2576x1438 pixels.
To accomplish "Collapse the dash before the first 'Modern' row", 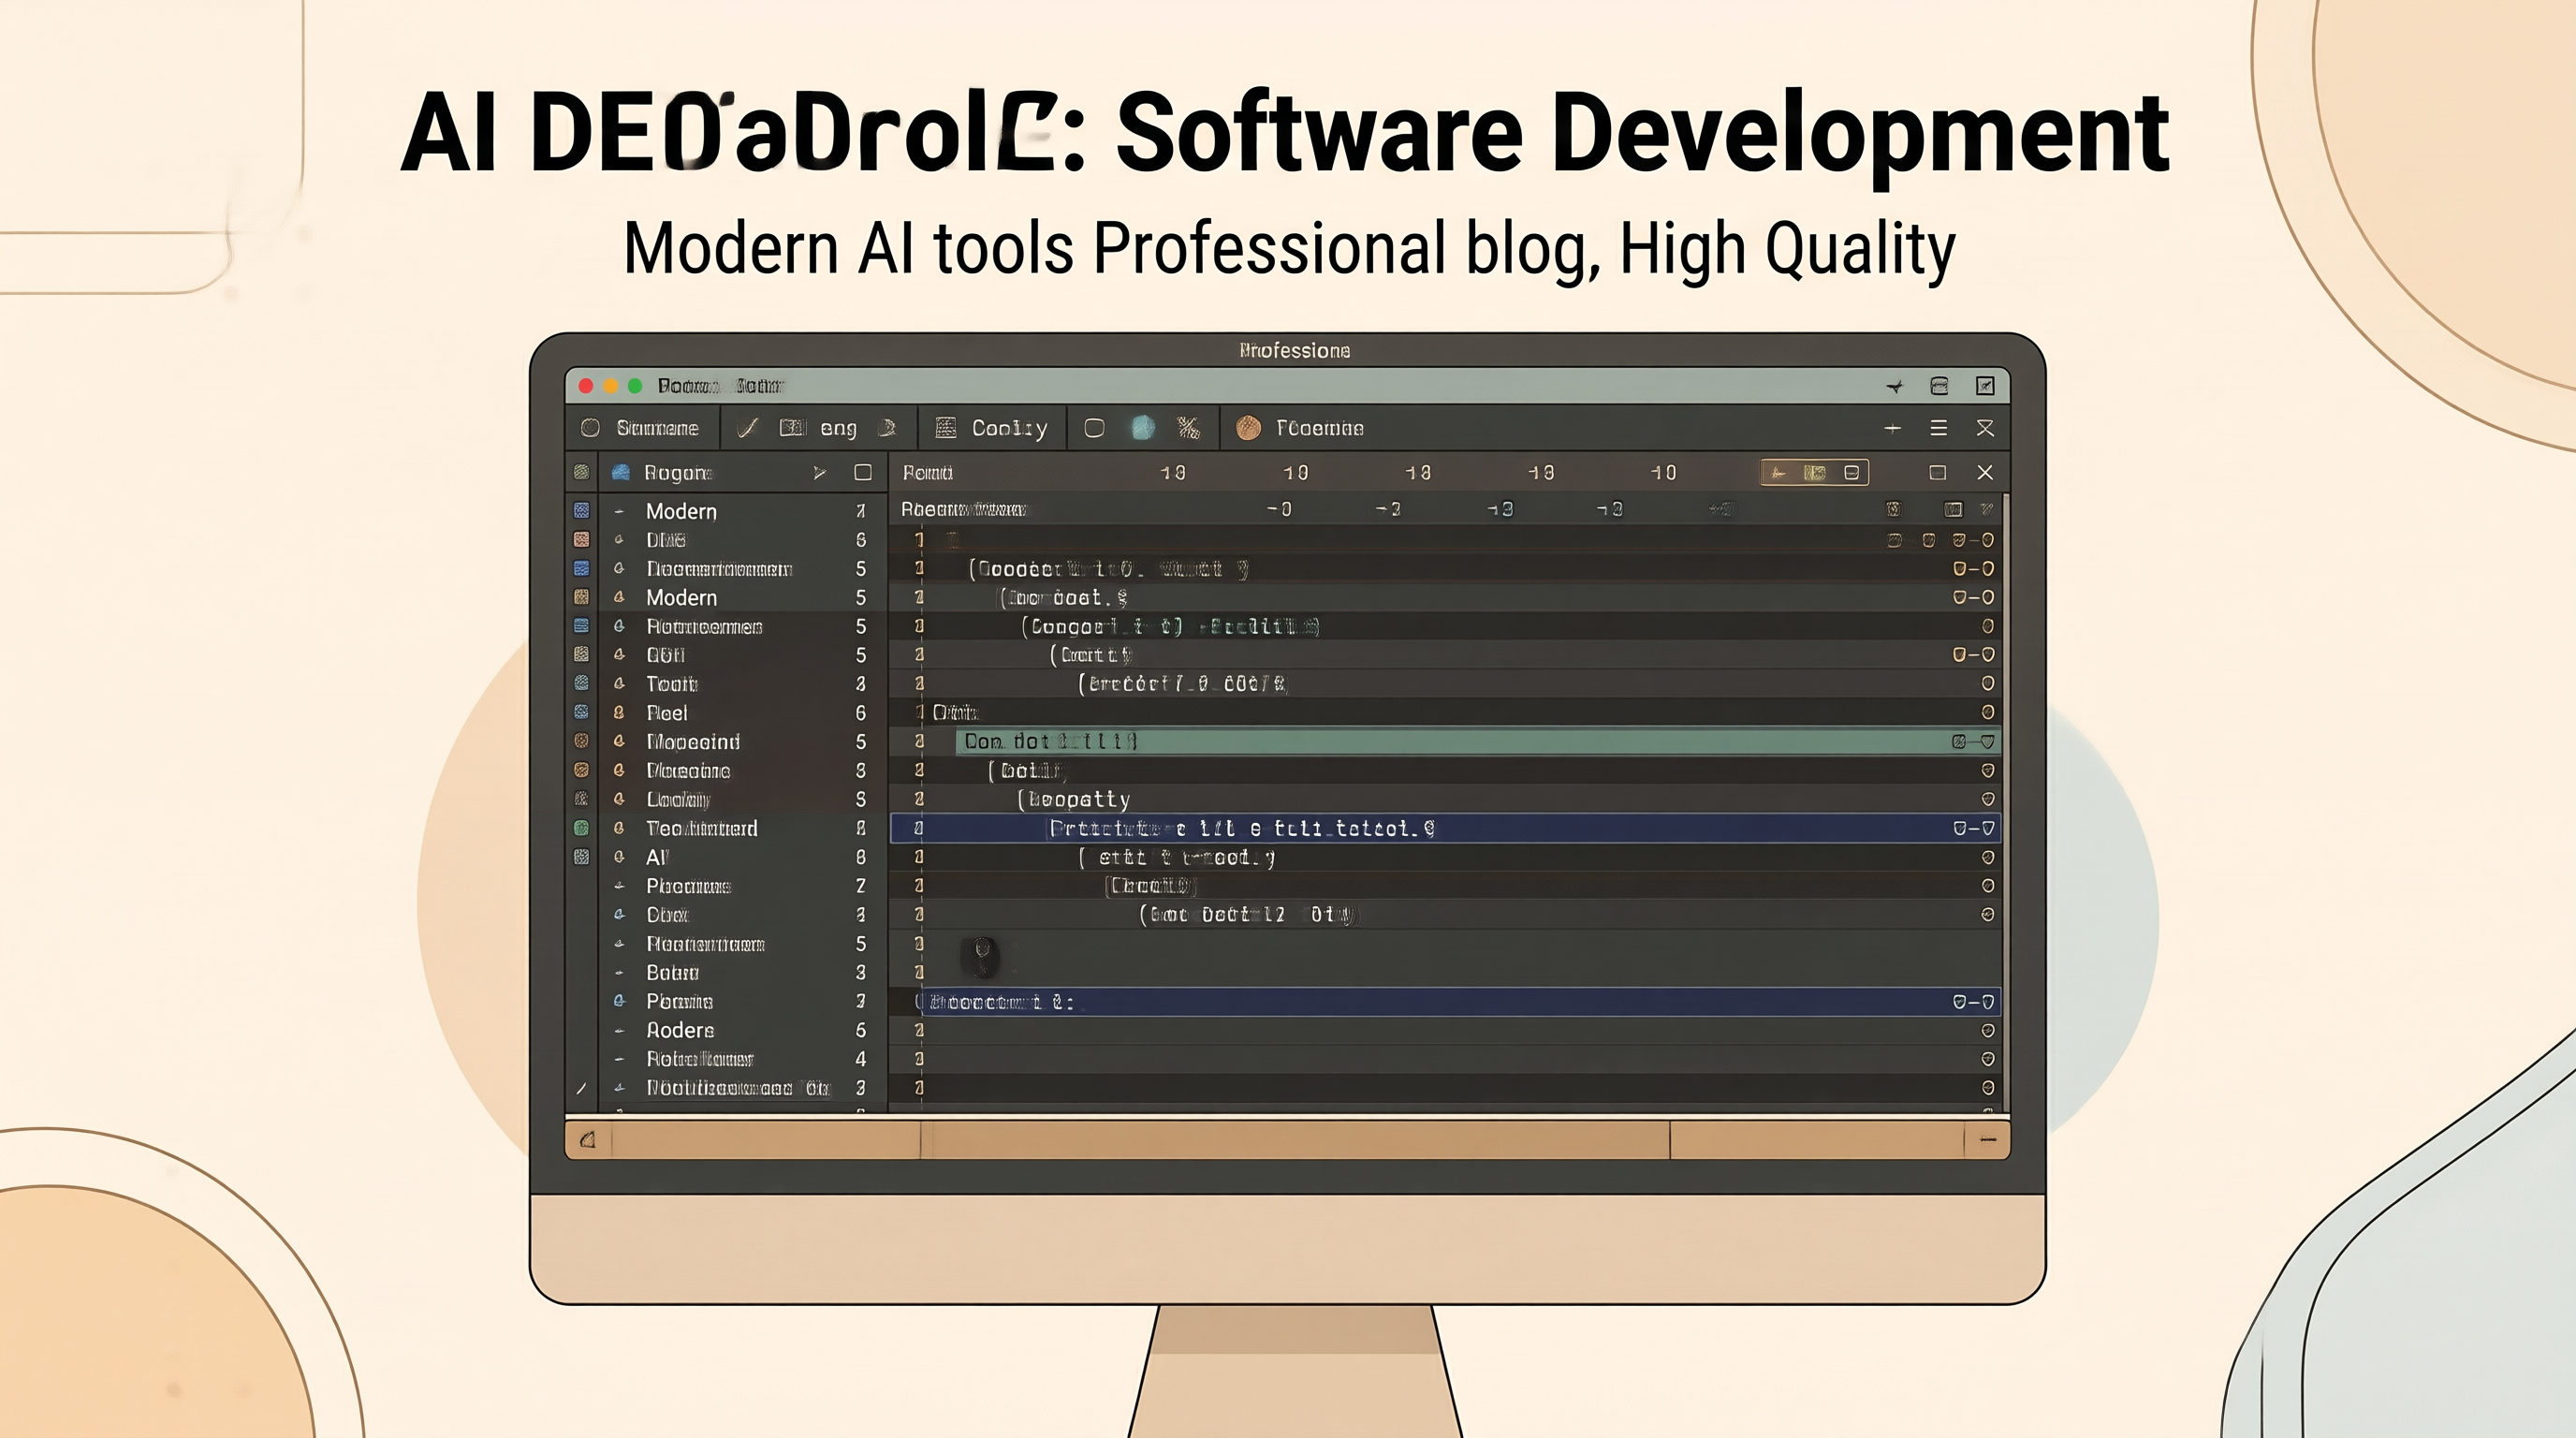I will pyautogui.click(x=619, y=511).
